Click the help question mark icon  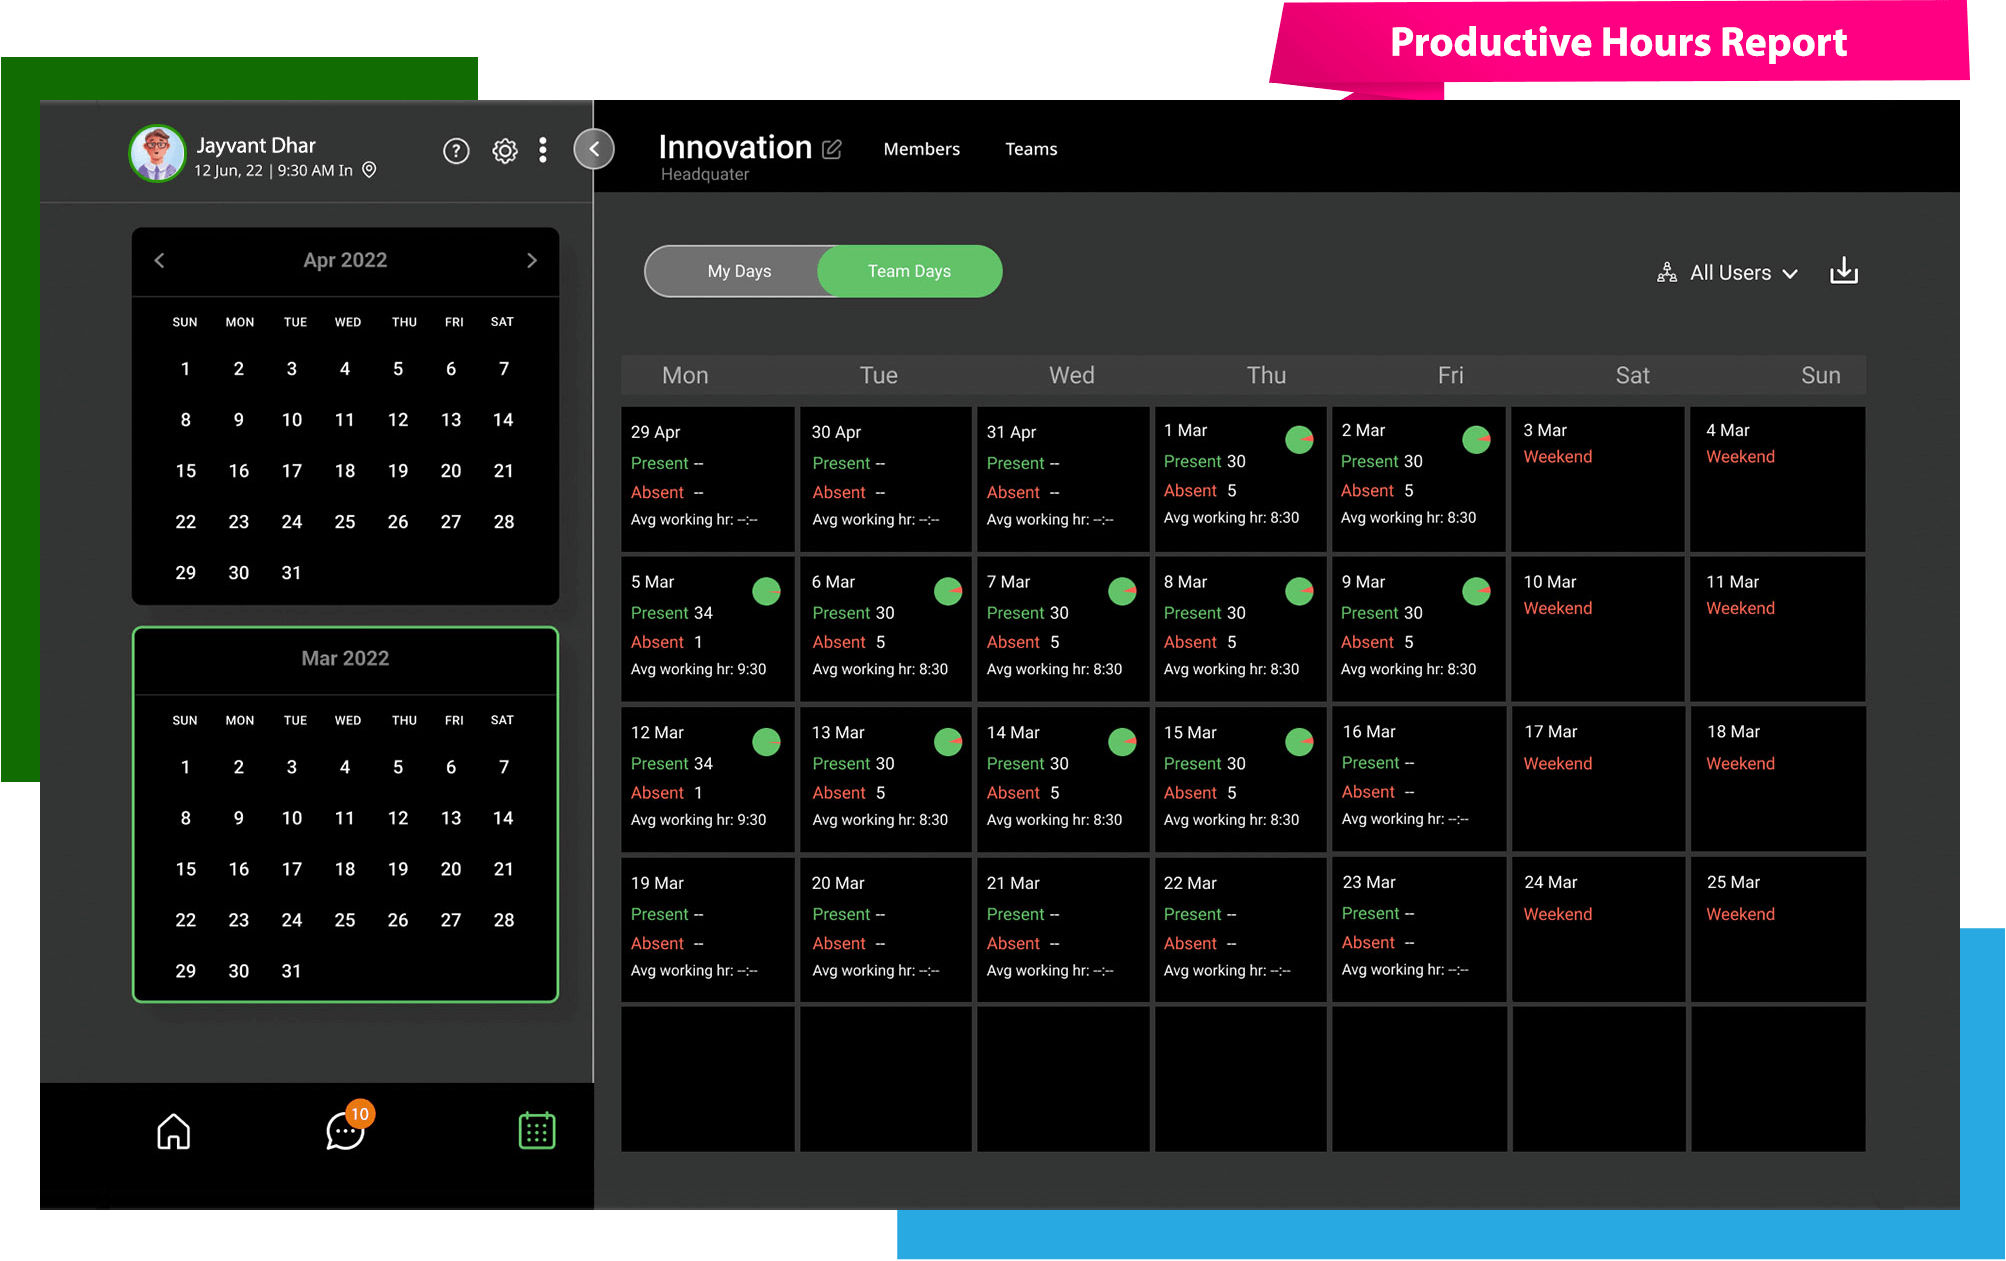455,151
